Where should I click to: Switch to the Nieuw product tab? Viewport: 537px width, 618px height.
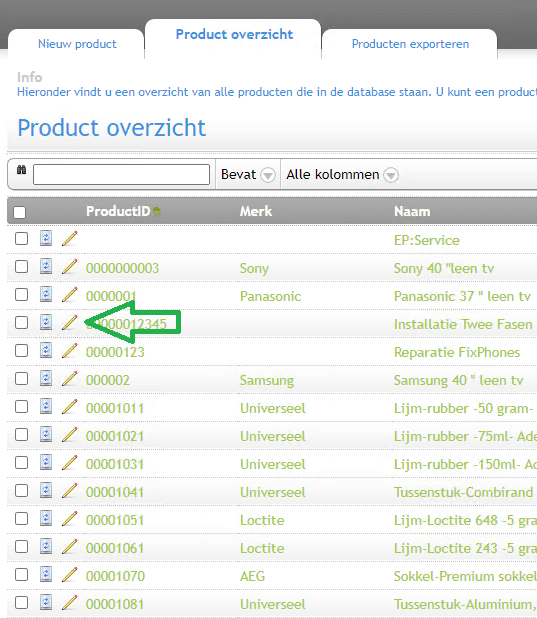(77, 44)
